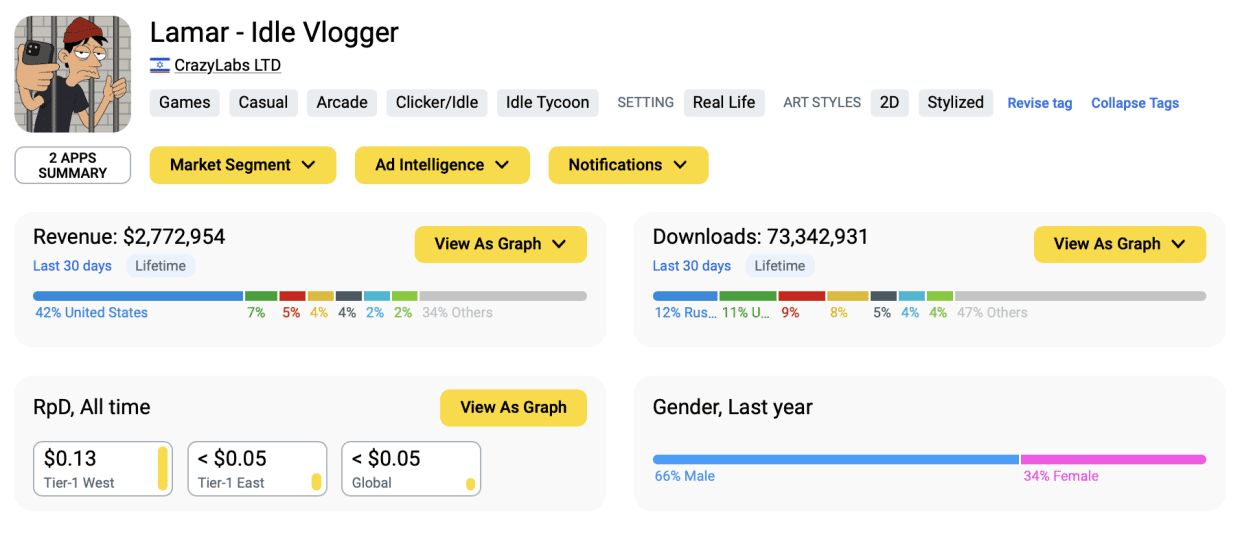Viewport: 1240px width, 533px height.
Task: Click the Israel flag icon beside CrazyLabs
Action: pos(159,65)
